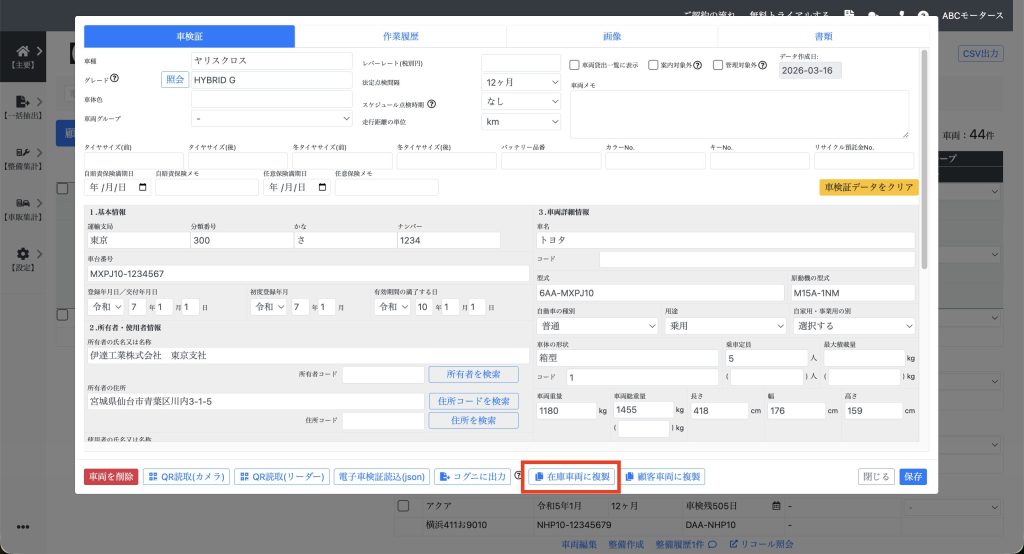This screenshot has height=554, width=1024.
Task: Open the 自動車の種別 dropdown showing 普通
Action: tap(597, 326)
